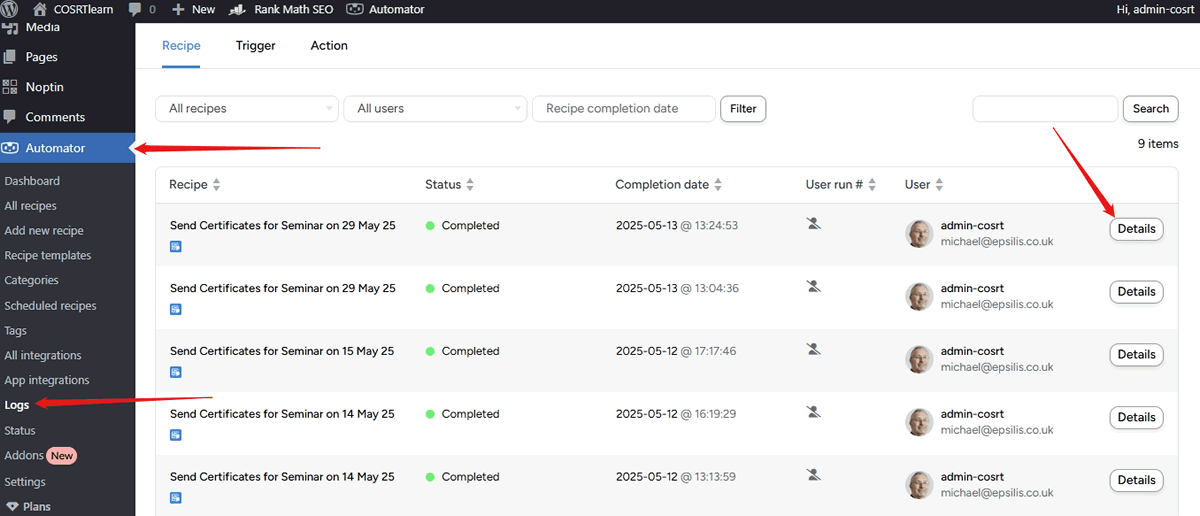Viewport: 1200px width, 516px height.
Task: Sort by User column arrows
Action: (x=939, y=185)
